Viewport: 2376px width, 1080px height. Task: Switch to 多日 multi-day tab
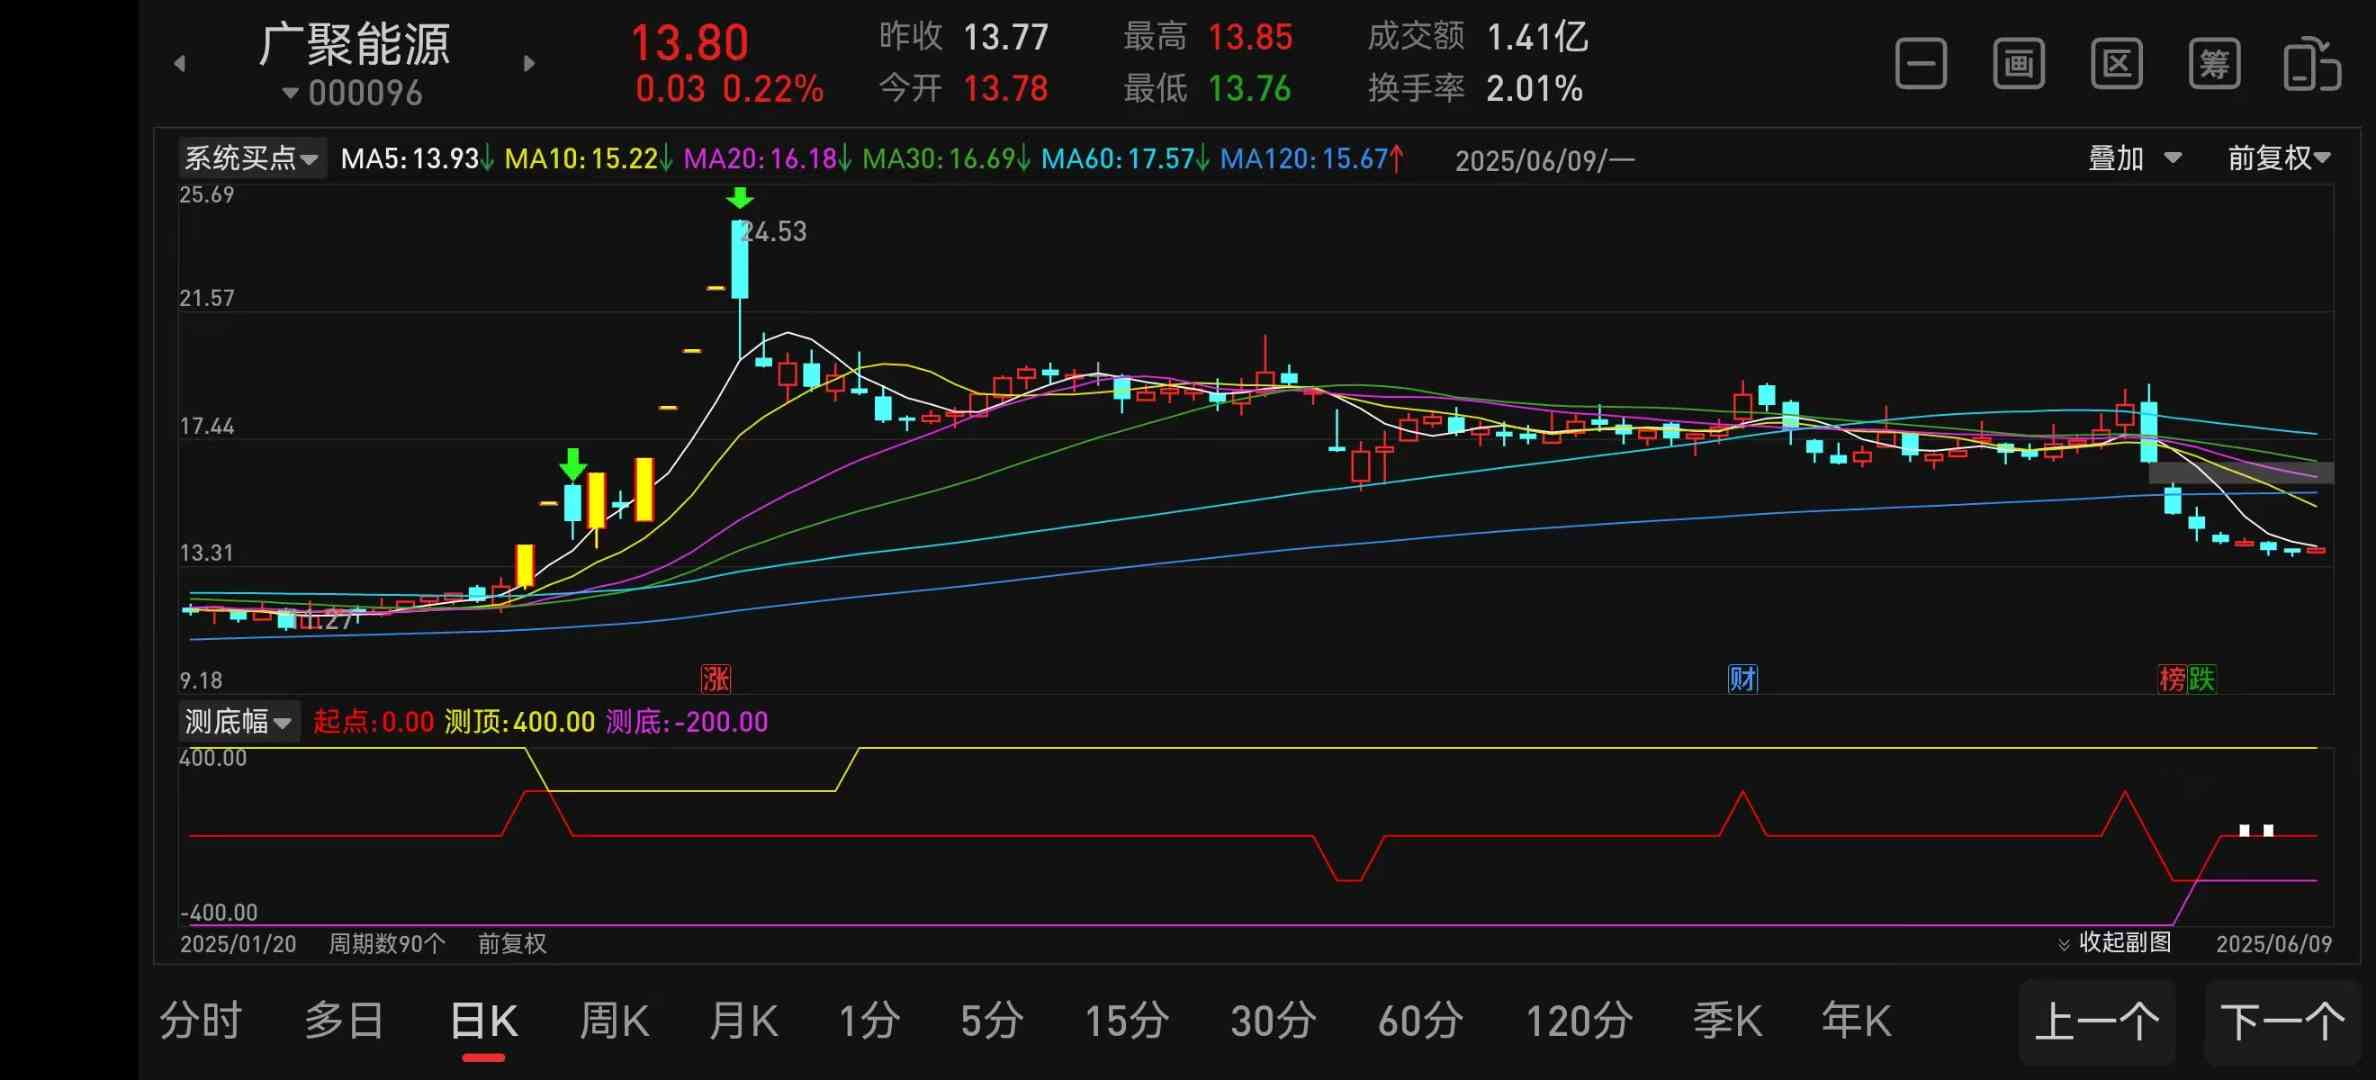[x=345, y=1021]
